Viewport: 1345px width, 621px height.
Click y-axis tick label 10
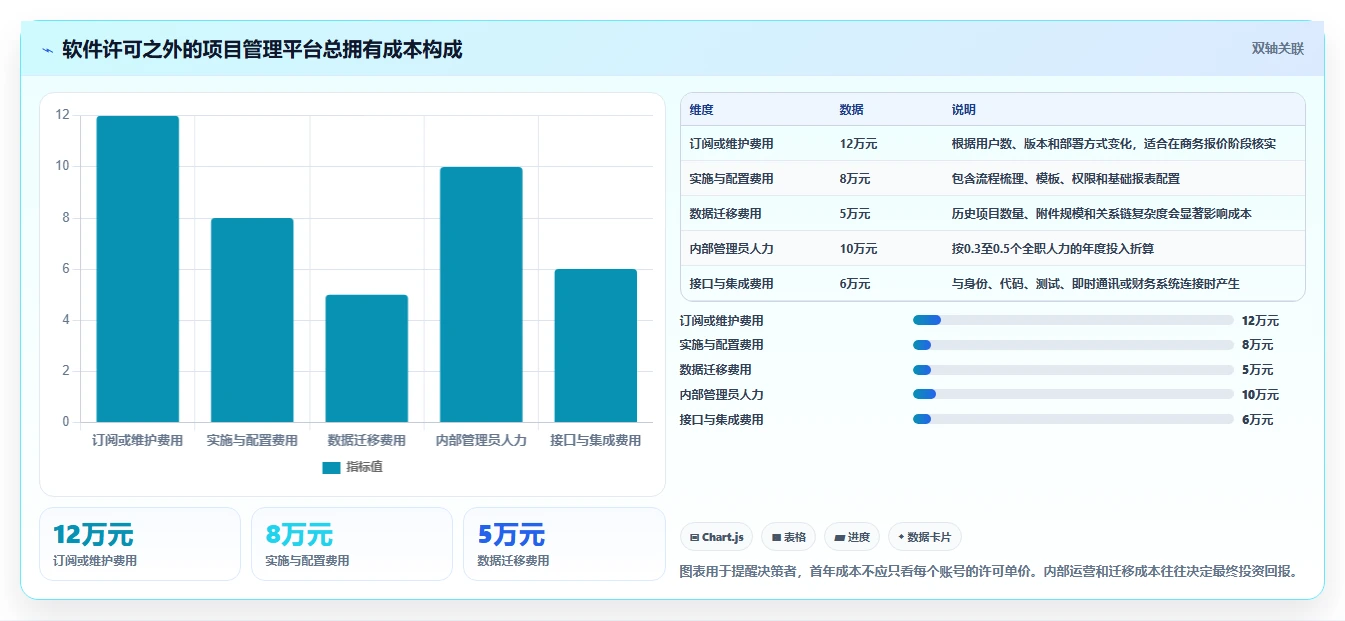63,166
